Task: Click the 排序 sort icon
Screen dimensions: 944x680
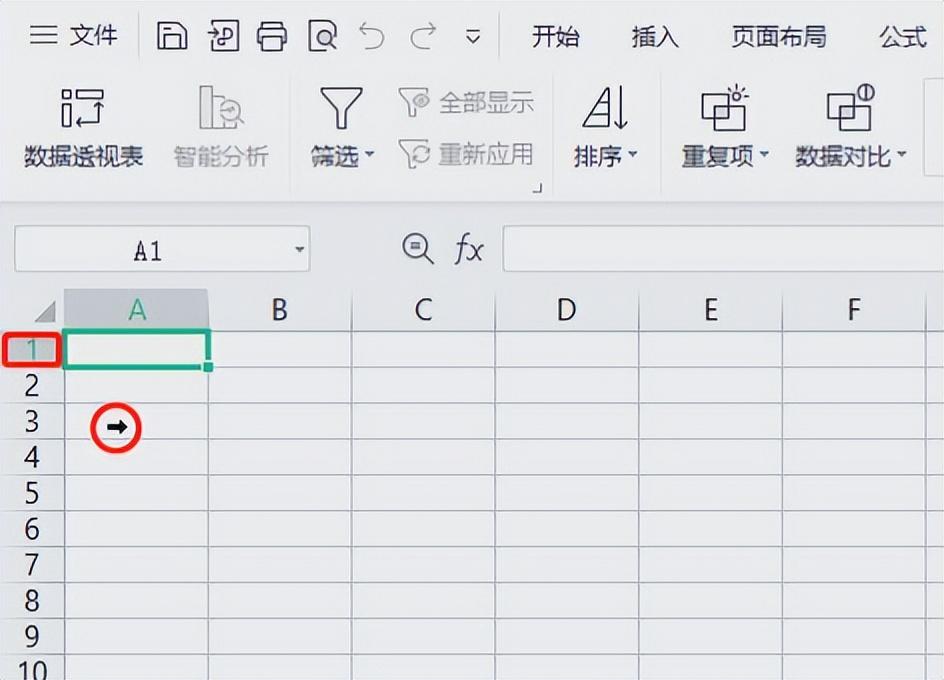Action: (605, 108)
